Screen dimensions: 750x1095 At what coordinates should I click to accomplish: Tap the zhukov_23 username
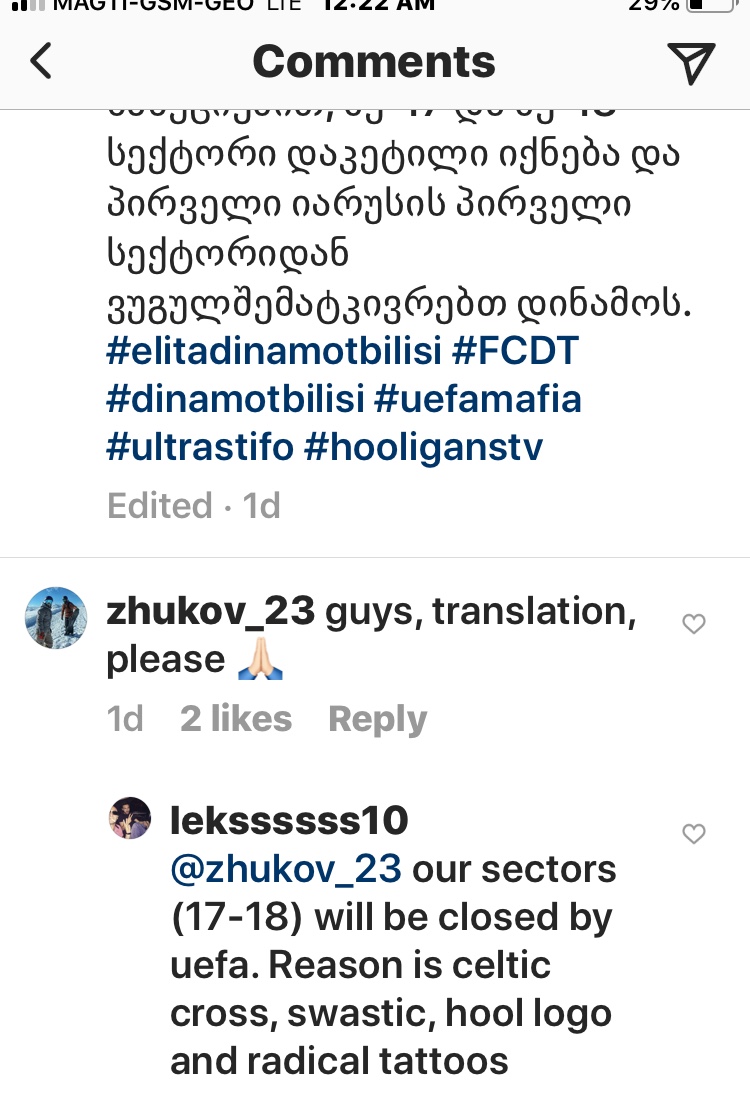211,611
